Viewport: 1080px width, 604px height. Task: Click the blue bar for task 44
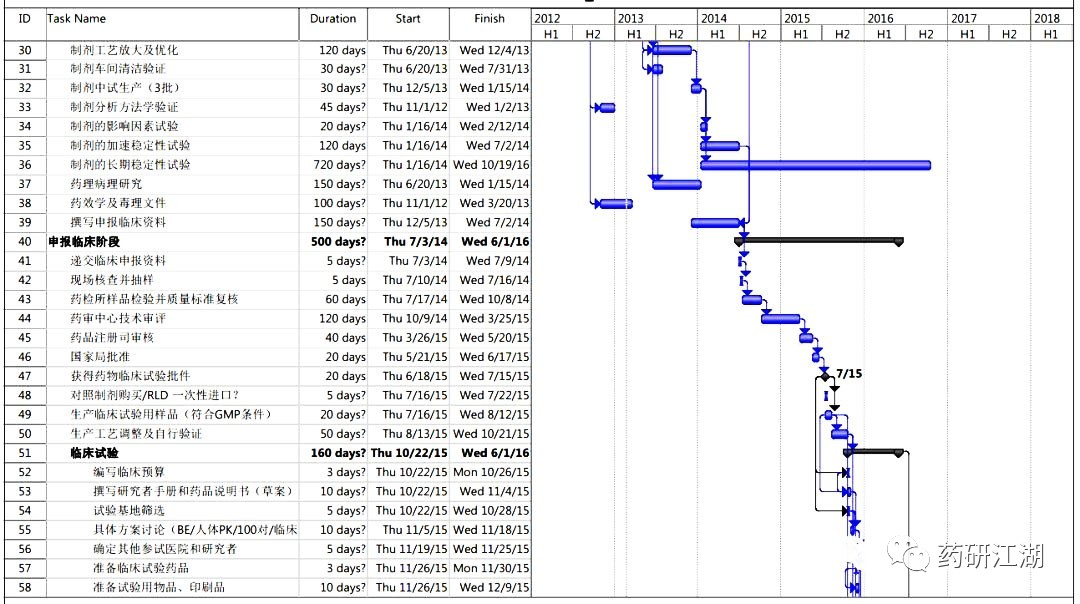(780, 319)
